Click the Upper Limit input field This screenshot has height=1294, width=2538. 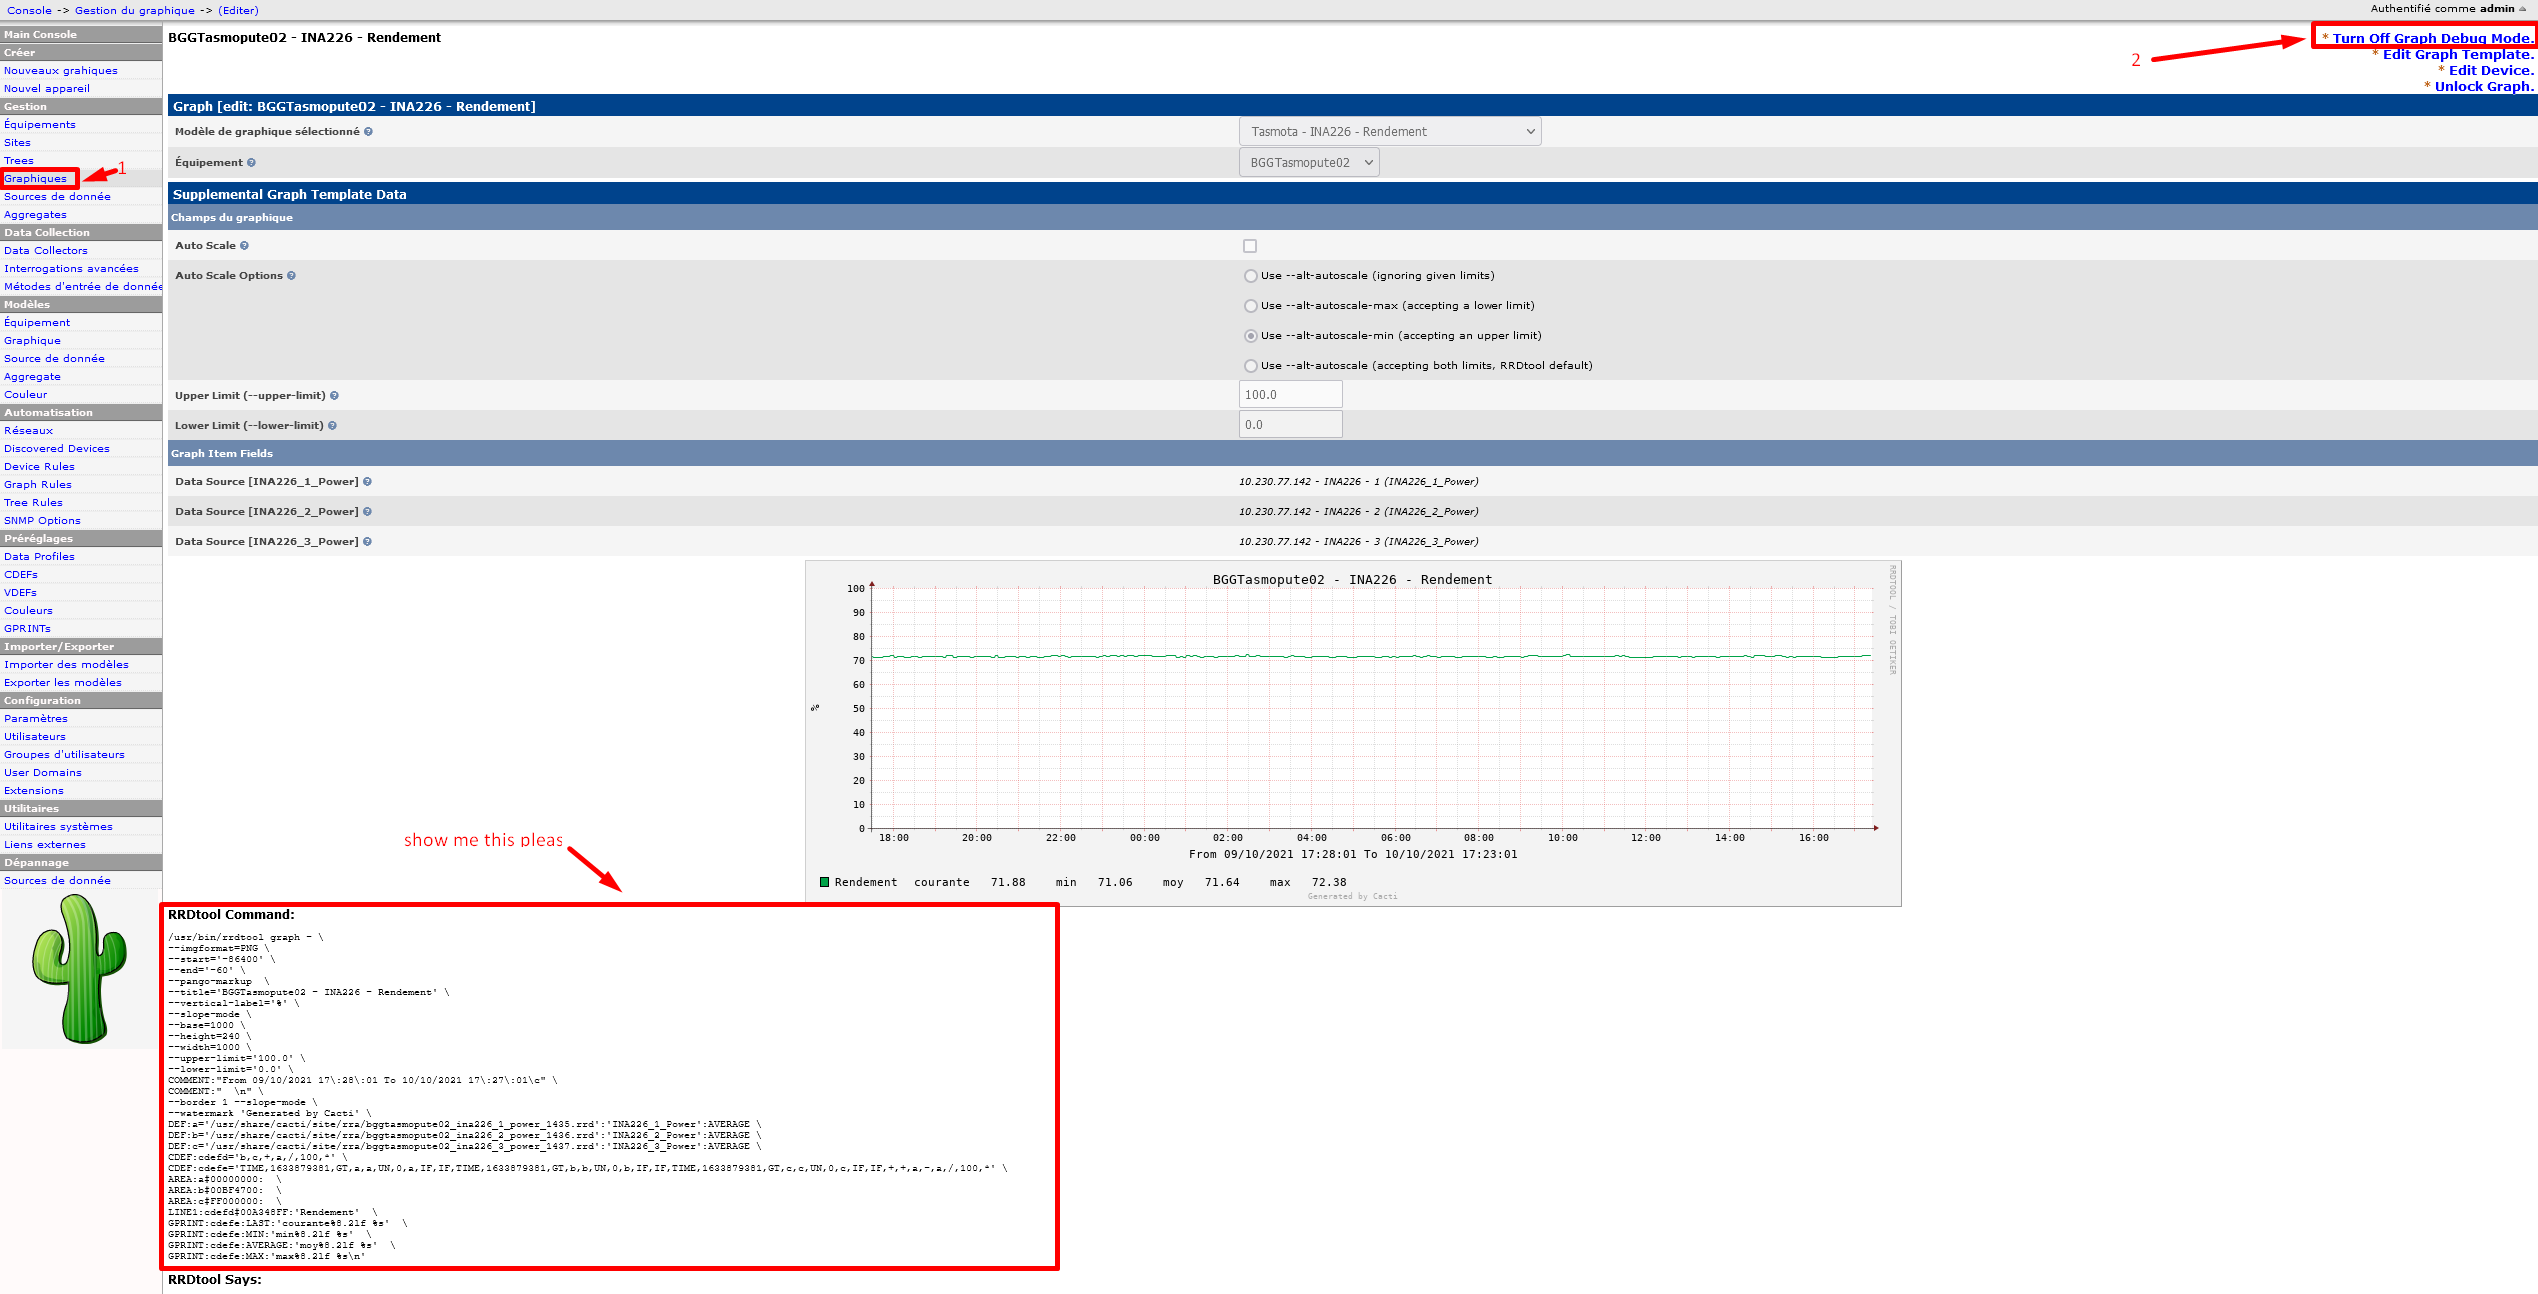(x=1291, y=395)
